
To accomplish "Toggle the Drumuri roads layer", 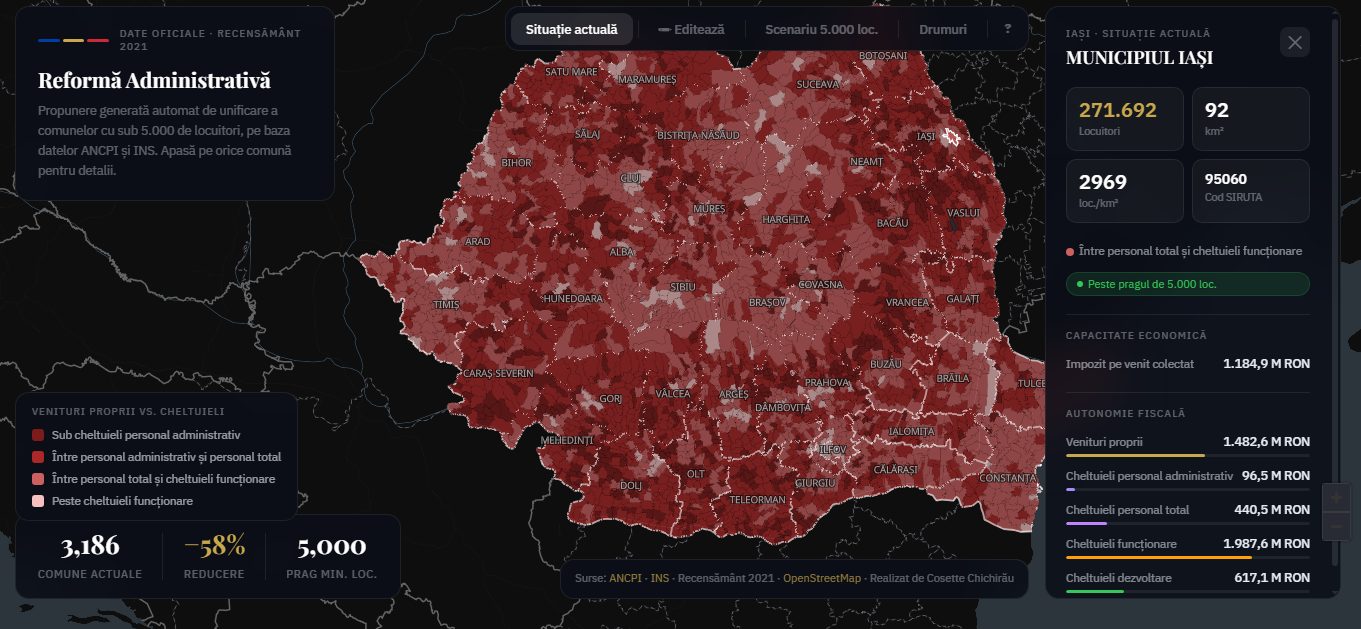I will (x=943, y=29).
